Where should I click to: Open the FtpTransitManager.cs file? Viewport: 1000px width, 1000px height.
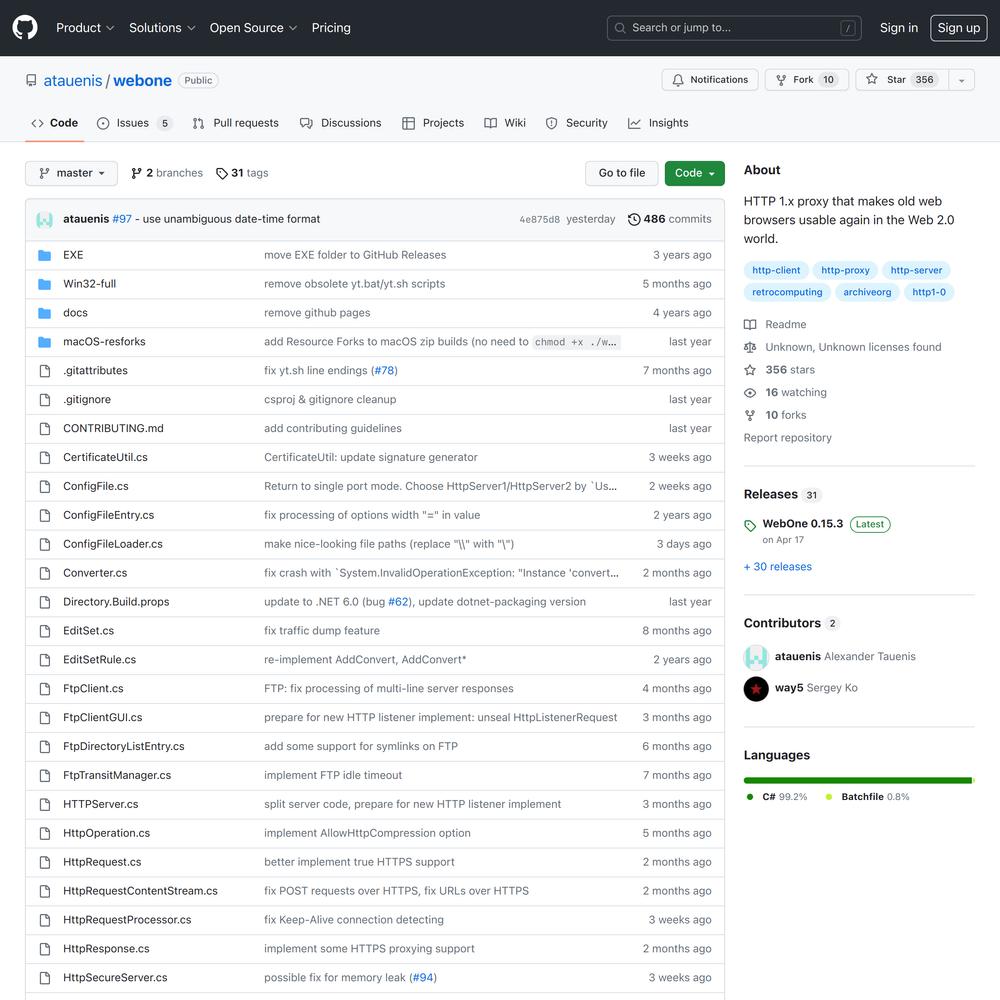click(117, 776)
